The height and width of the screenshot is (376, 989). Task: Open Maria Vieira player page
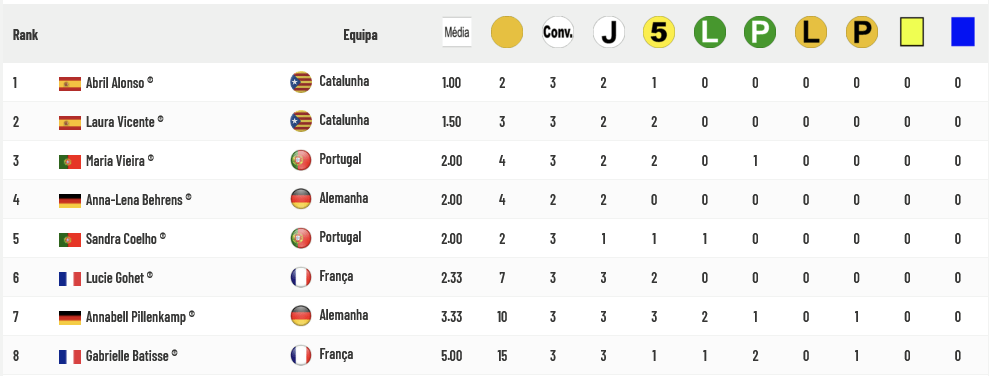pyautogui.click(x=115, y=161)
